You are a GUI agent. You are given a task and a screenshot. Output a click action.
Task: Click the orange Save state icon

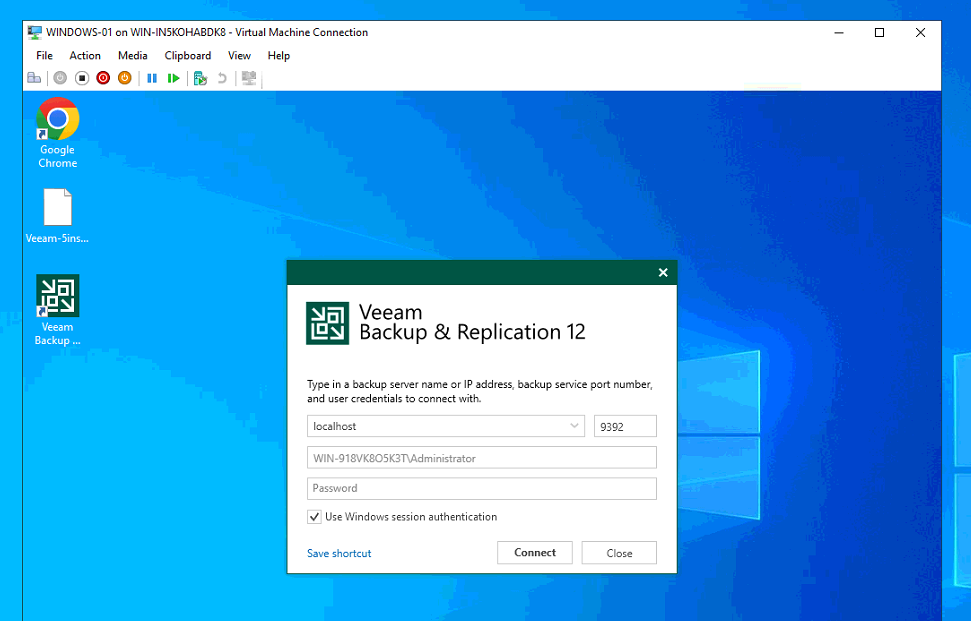pos(124,78)
